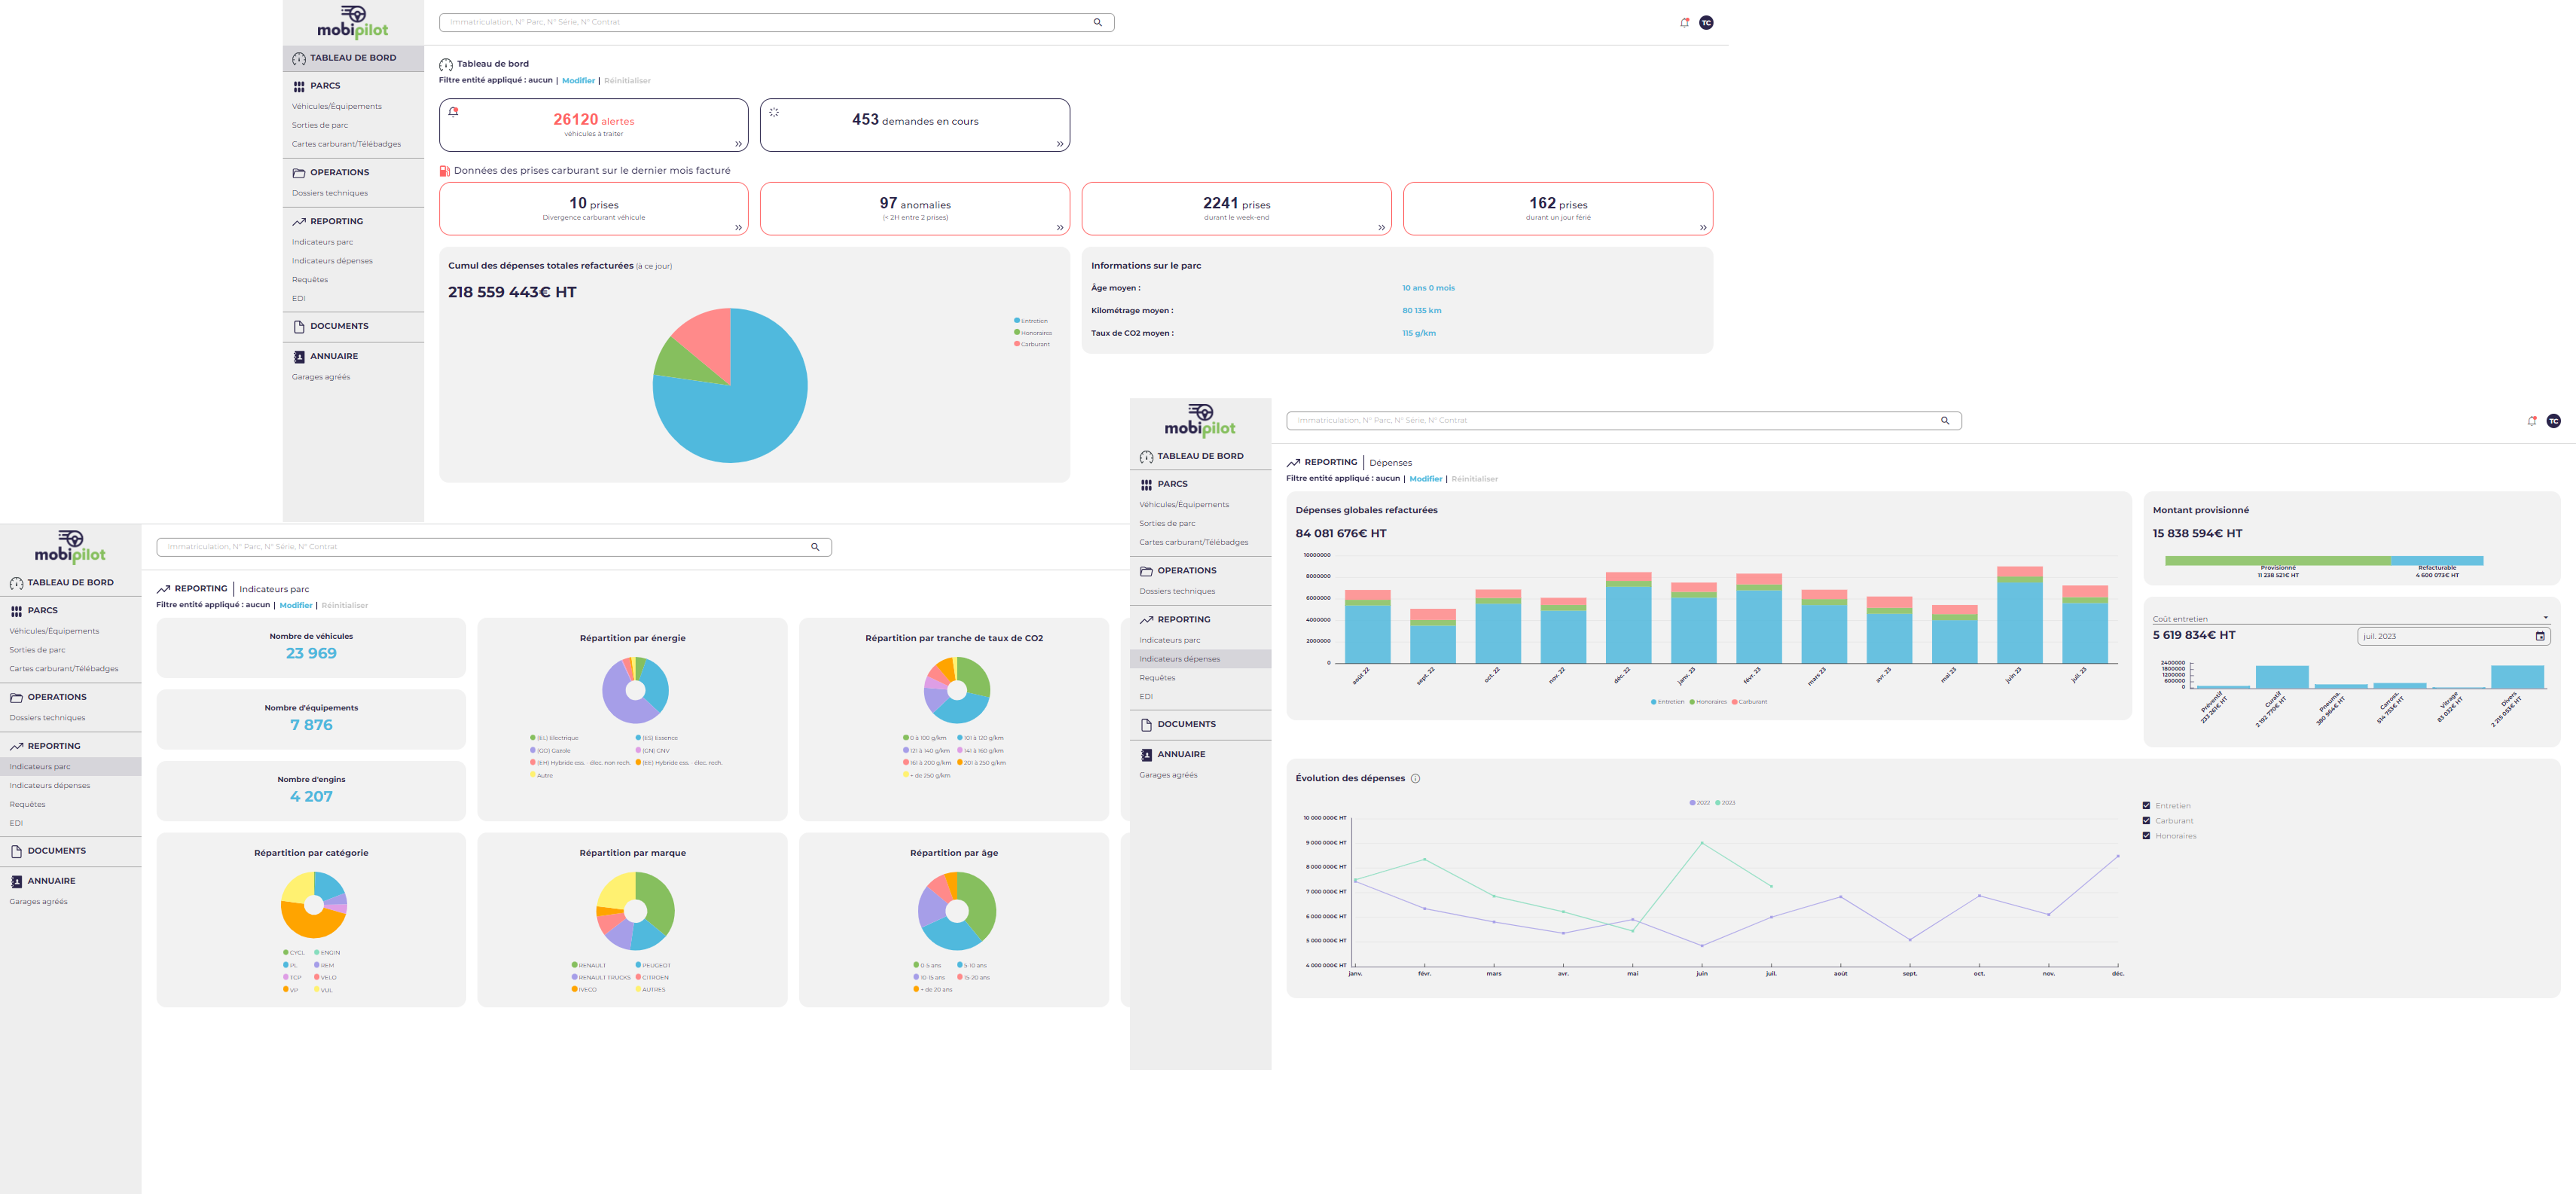Expand the 10 prises divergence carburant card arrow
2576x1194 pixels.
[x=738, y=228]
